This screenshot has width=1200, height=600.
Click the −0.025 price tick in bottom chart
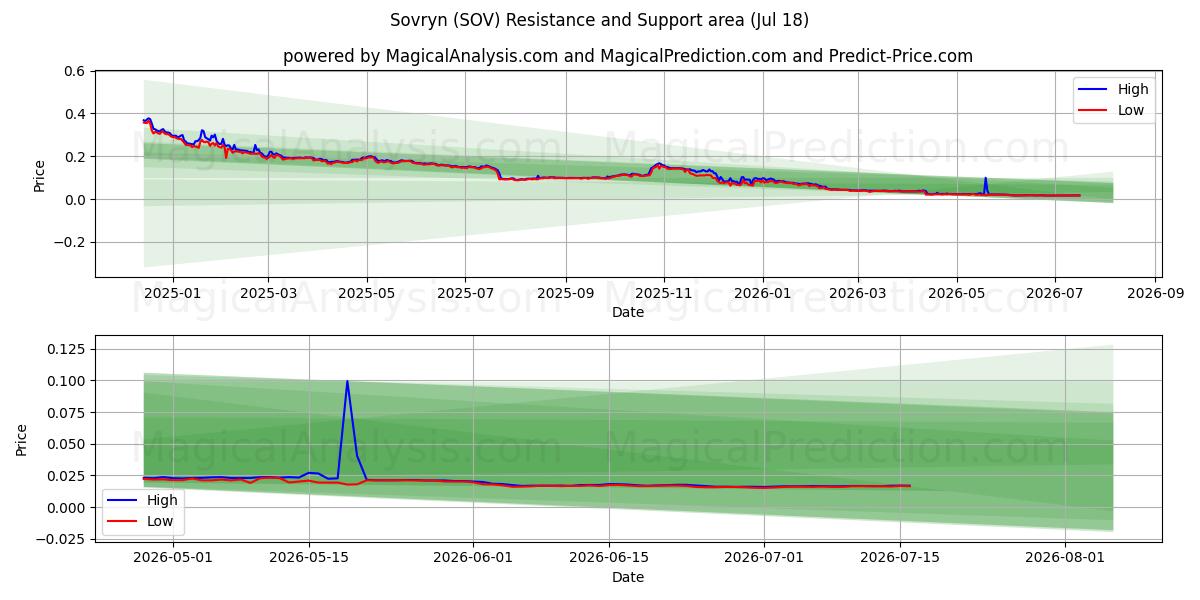tap(62, 540)
